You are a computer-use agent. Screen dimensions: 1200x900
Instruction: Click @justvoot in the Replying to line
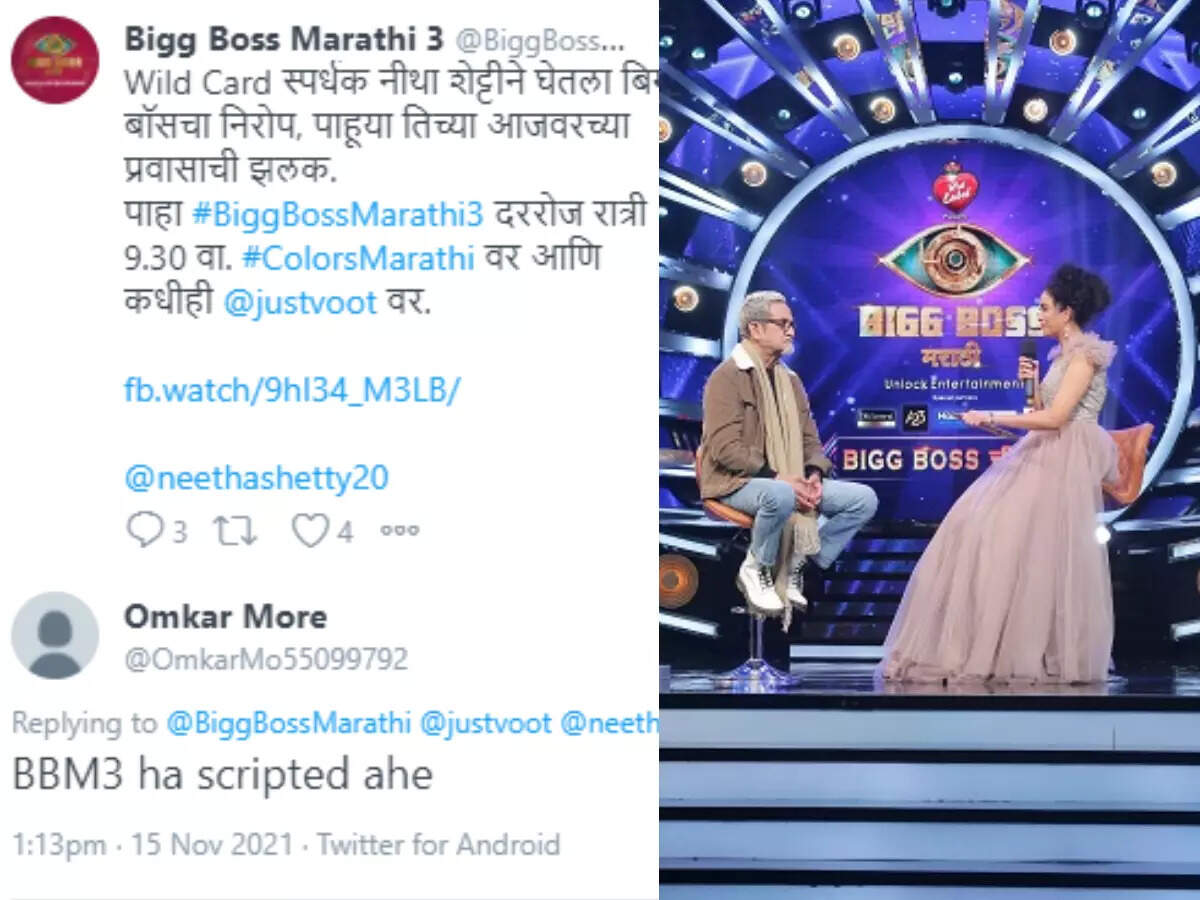click(x=486, y=724)
